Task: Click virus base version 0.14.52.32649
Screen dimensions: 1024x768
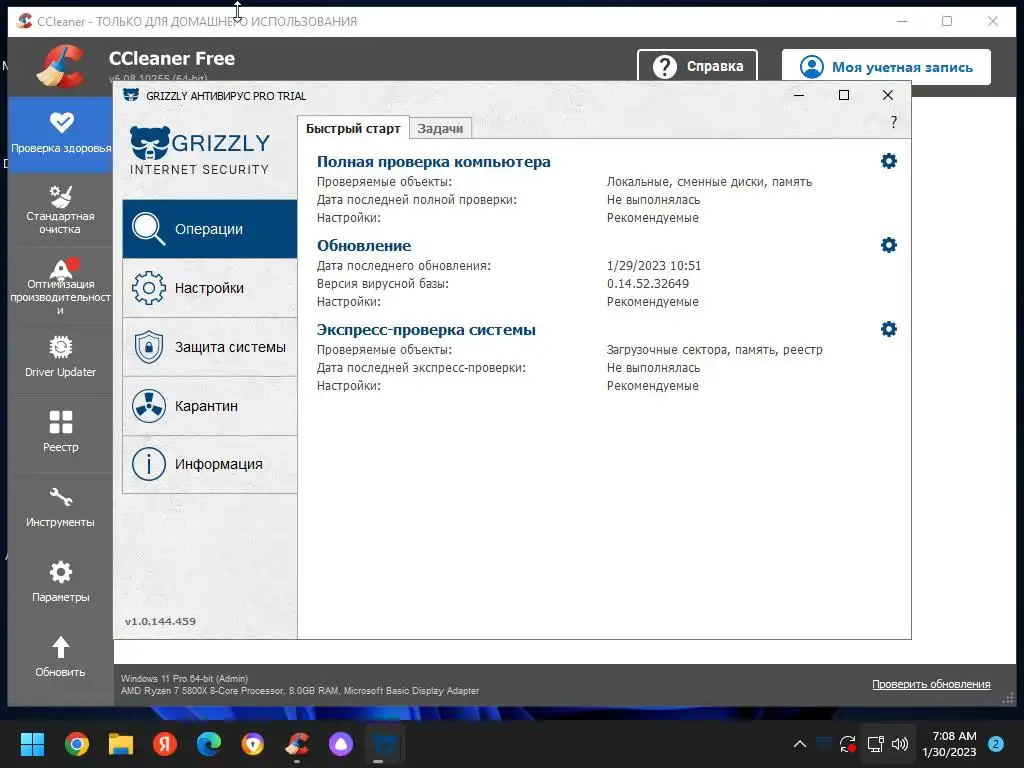Action: point(648,284)
